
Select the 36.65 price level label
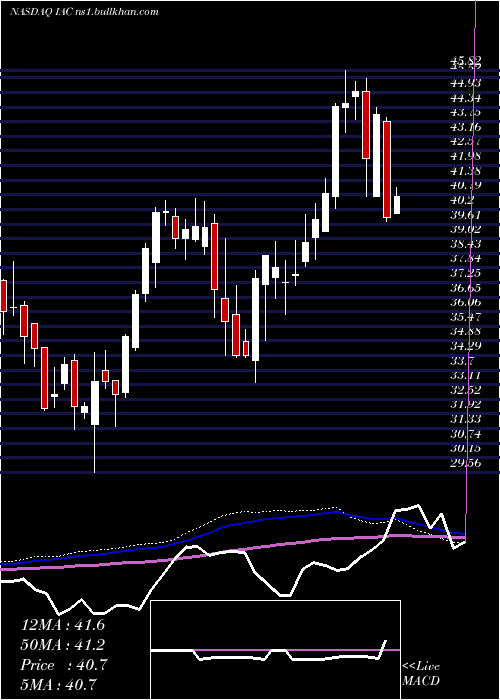465,288
